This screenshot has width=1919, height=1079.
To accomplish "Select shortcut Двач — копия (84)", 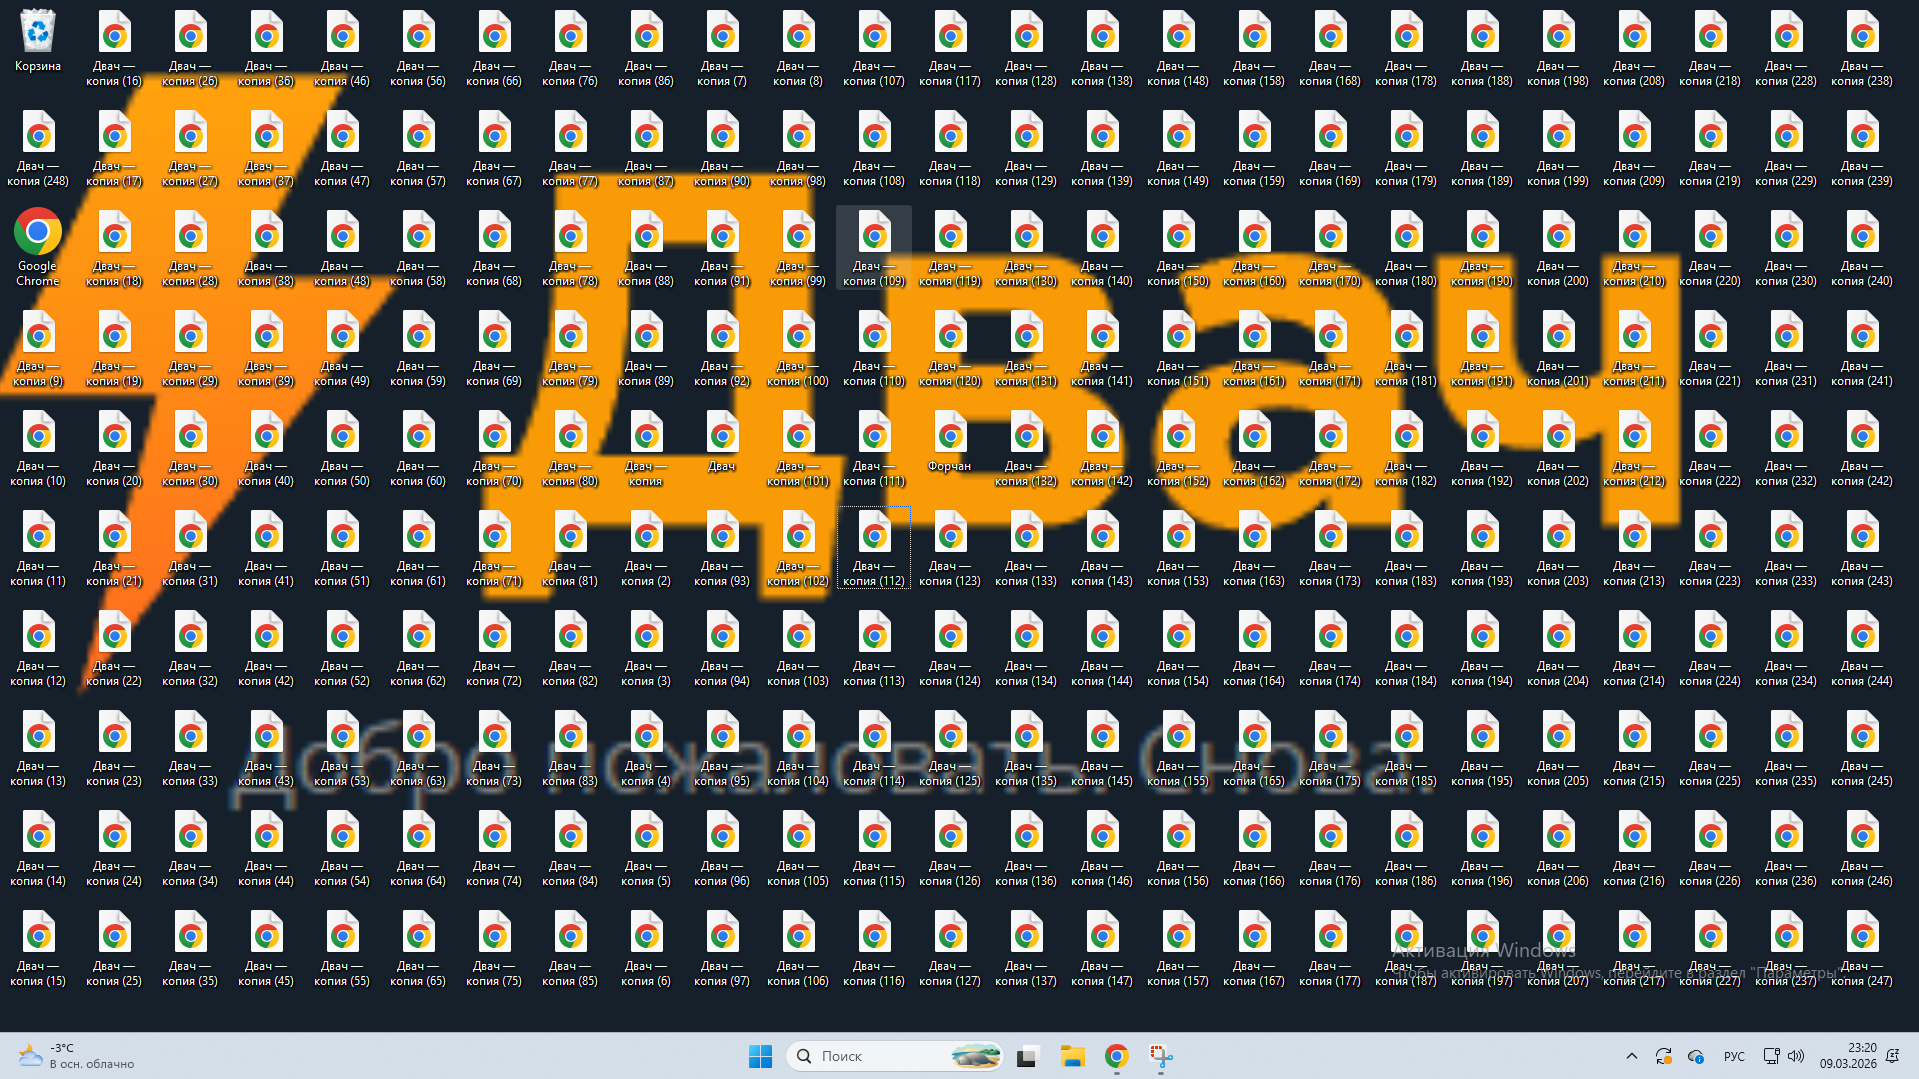I will (570, 848).
